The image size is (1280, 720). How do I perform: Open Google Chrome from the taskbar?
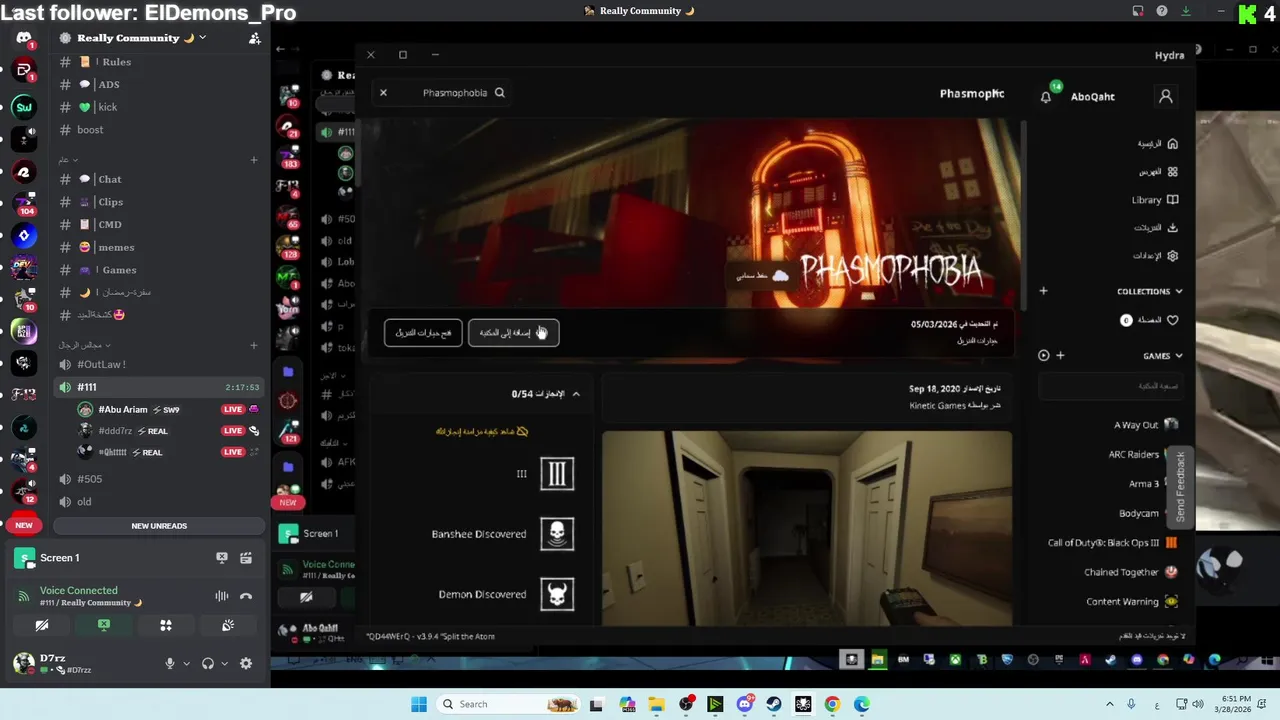tap(832, 704)
